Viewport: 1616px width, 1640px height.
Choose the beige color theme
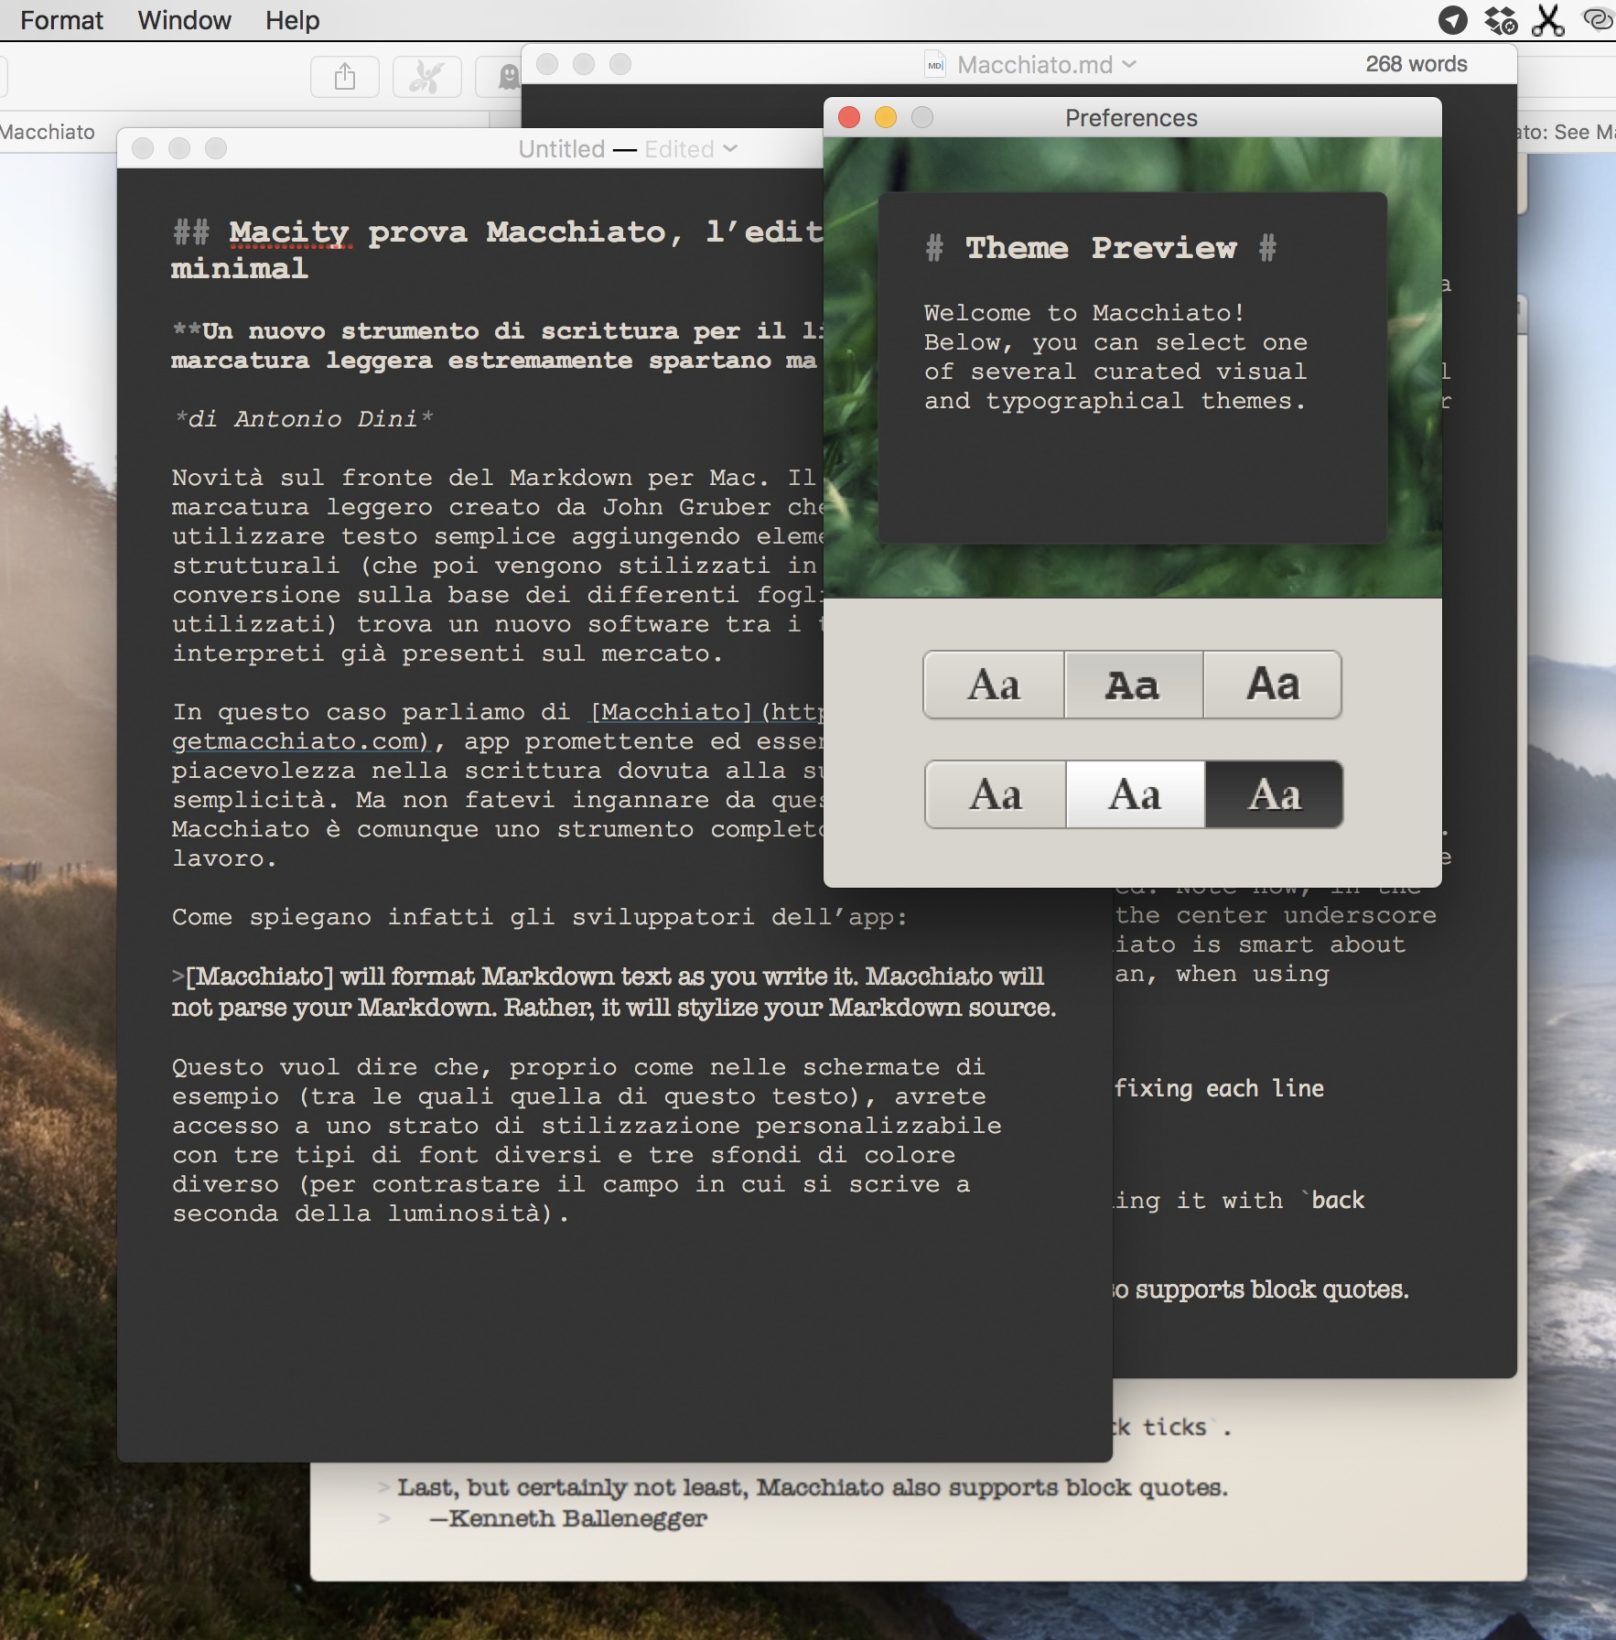(996, 795)
